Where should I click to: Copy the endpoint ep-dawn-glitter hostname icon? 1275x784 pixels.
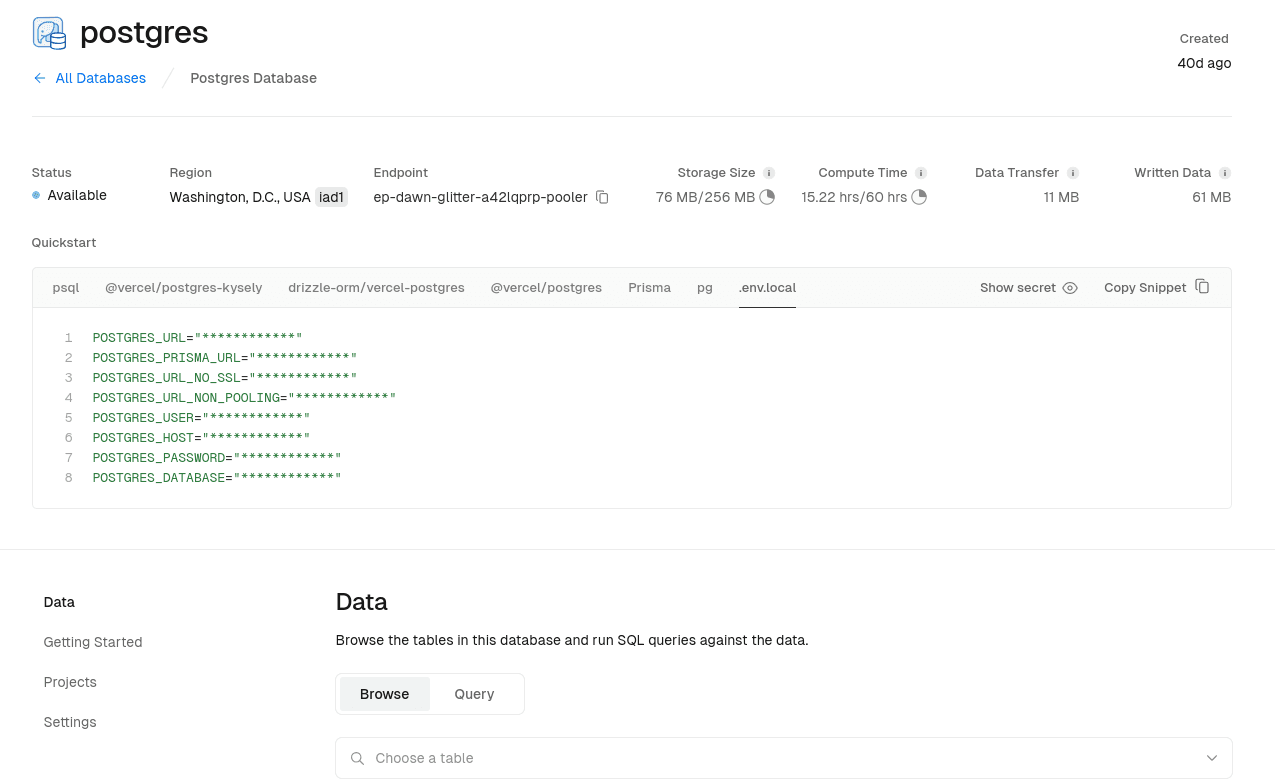pos(602,197)
